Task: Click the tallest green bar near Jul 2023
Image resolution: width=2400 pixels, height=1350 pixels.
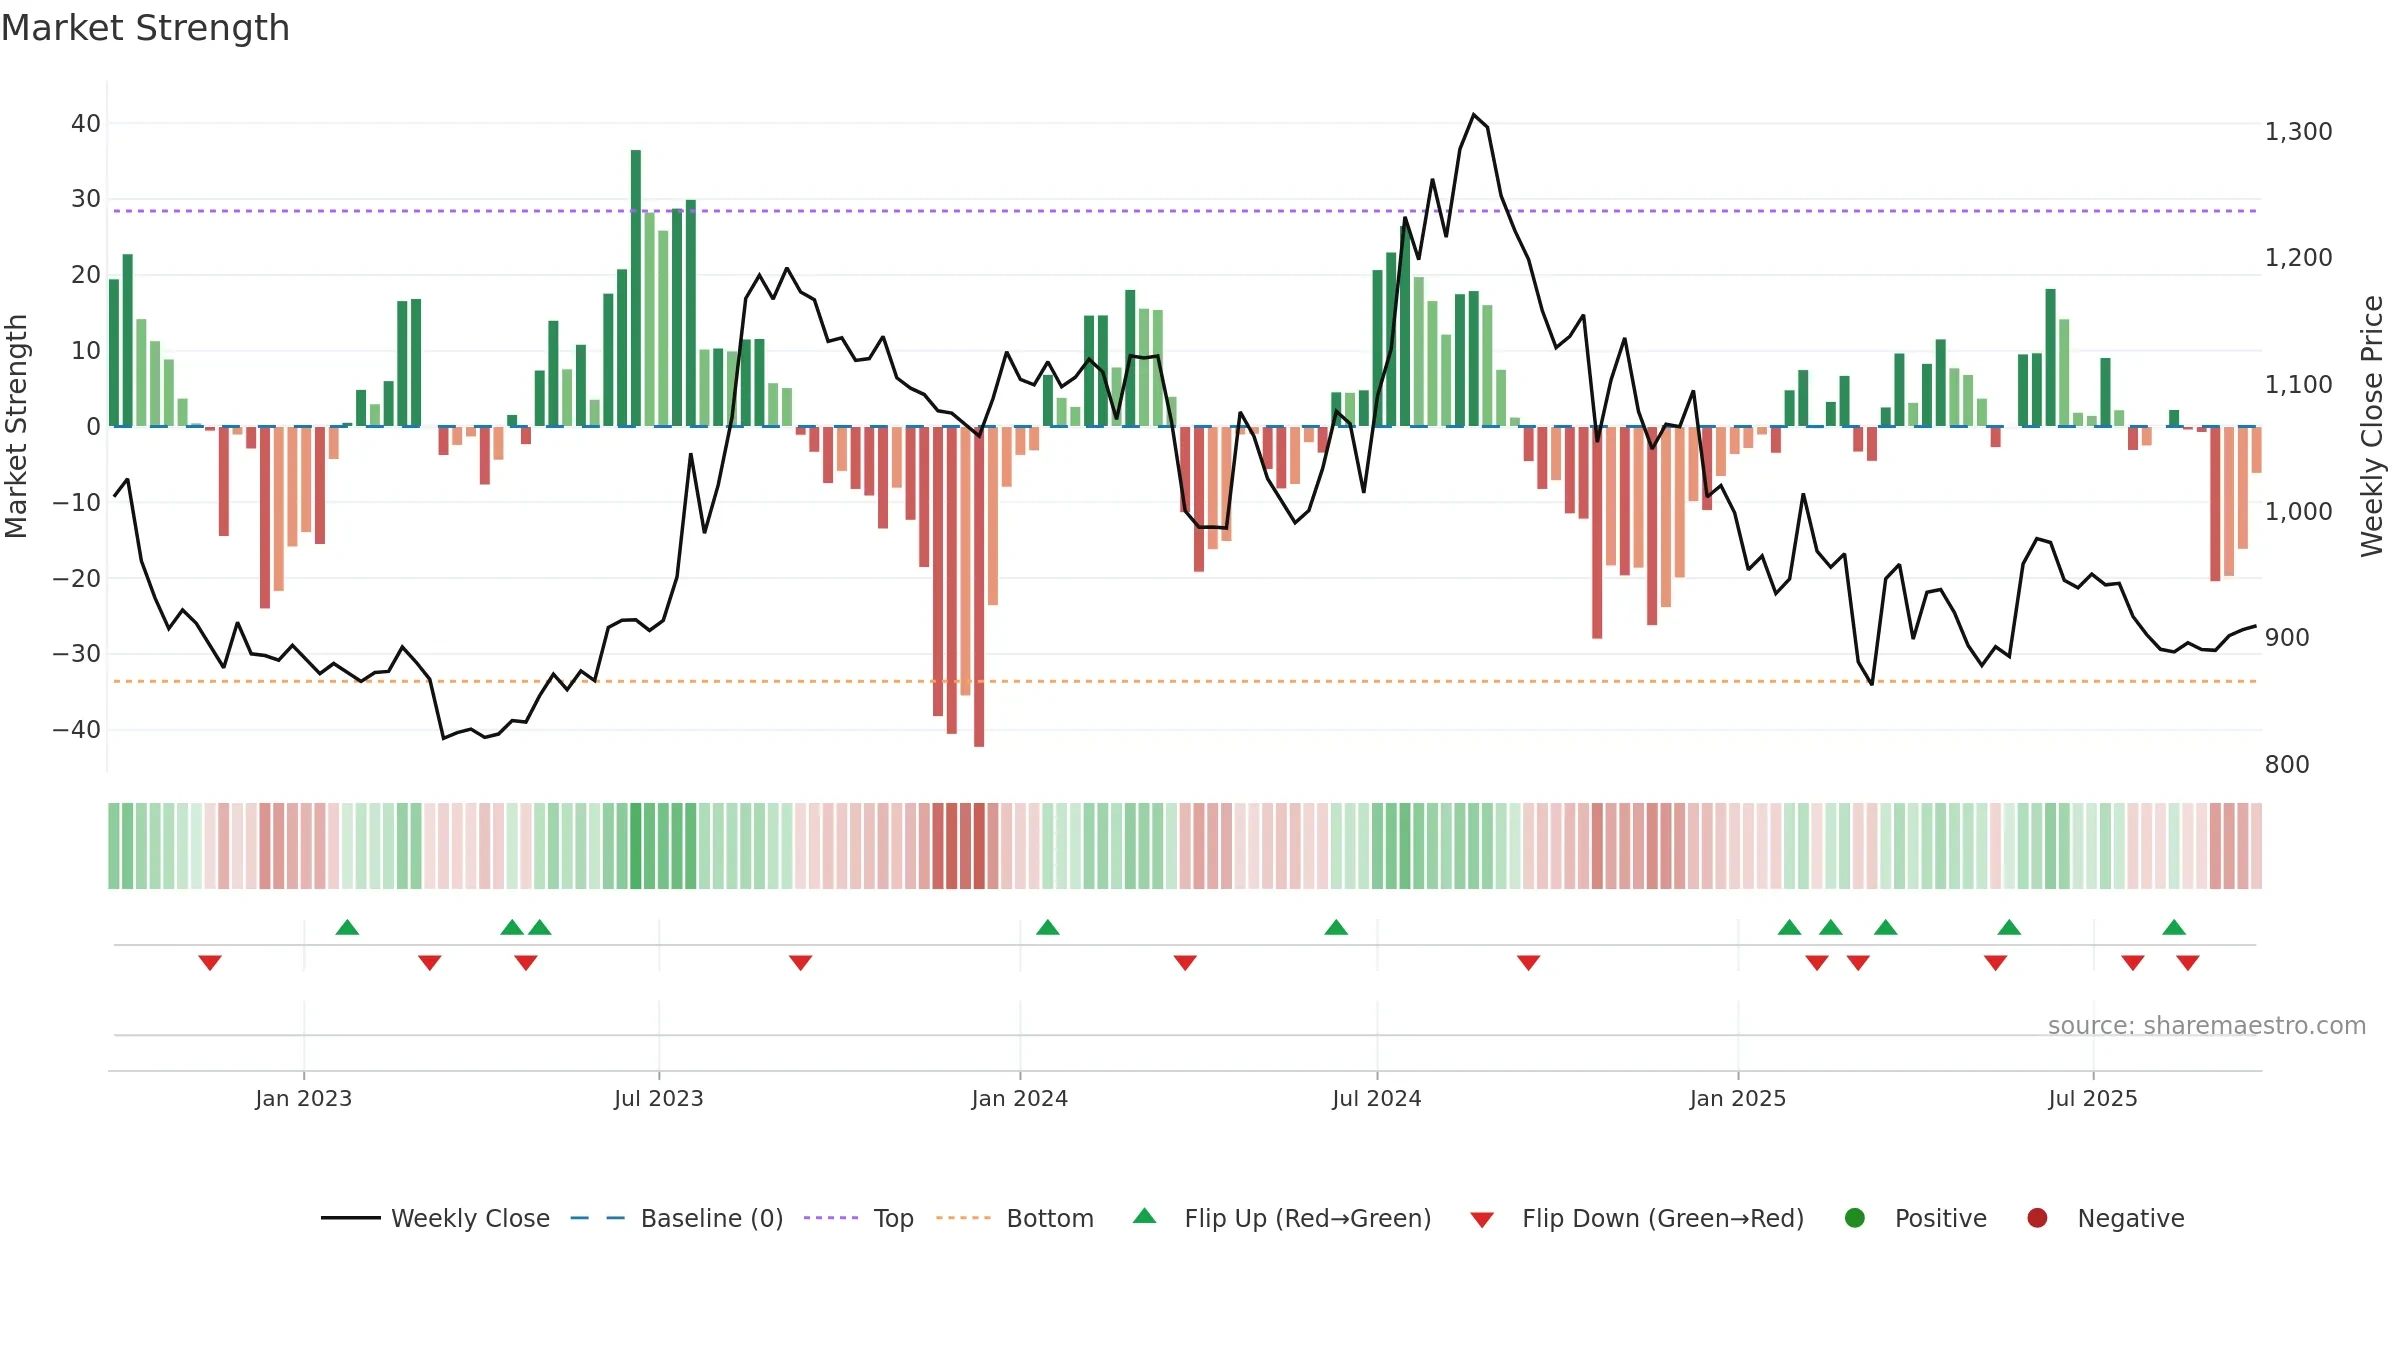Action: pyautogui.click(x=636, y=288)
